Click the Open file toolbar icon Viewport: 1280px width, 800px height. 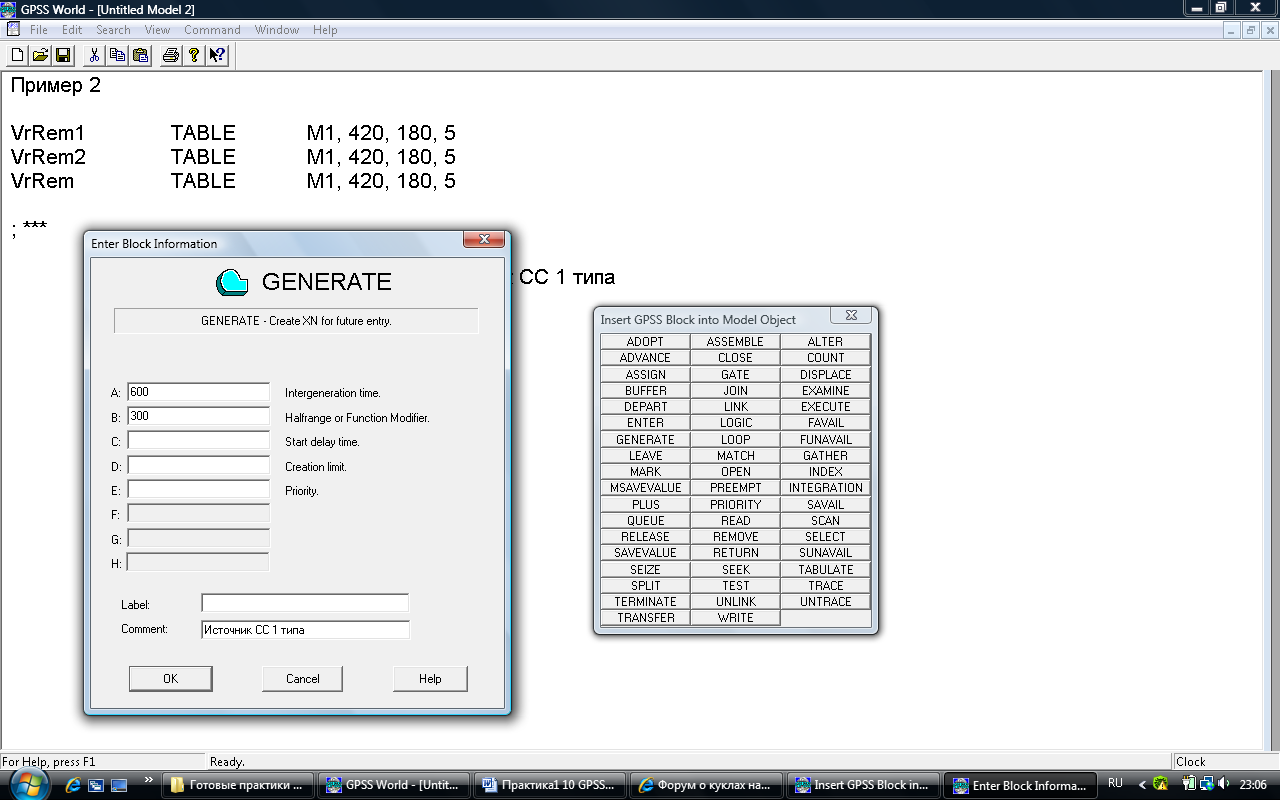coord(40,55)
